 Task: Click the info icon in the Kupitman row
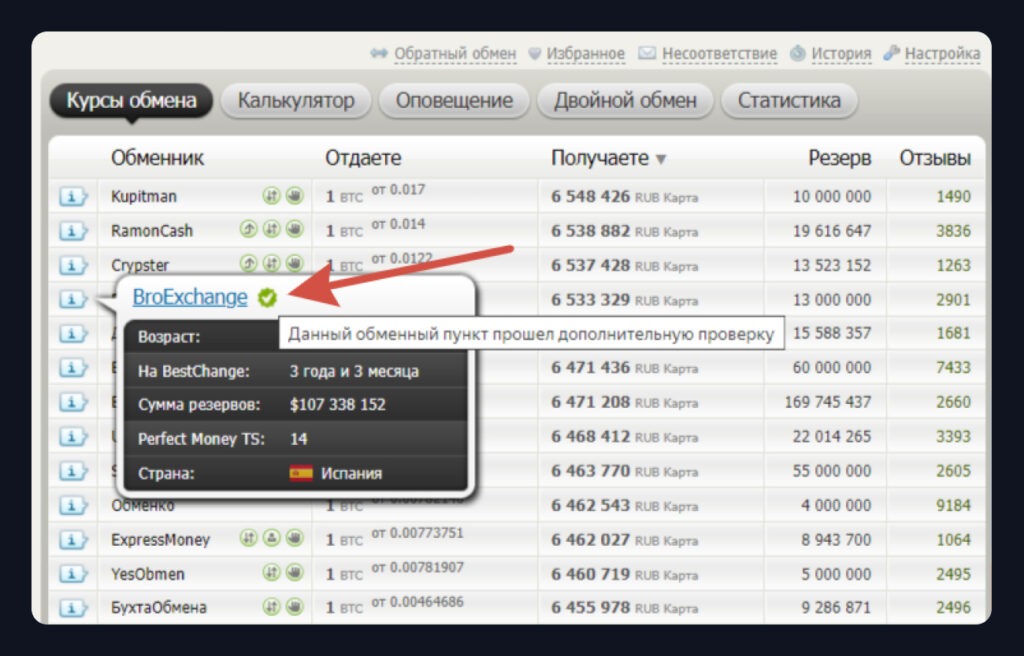tap(73, 197)
